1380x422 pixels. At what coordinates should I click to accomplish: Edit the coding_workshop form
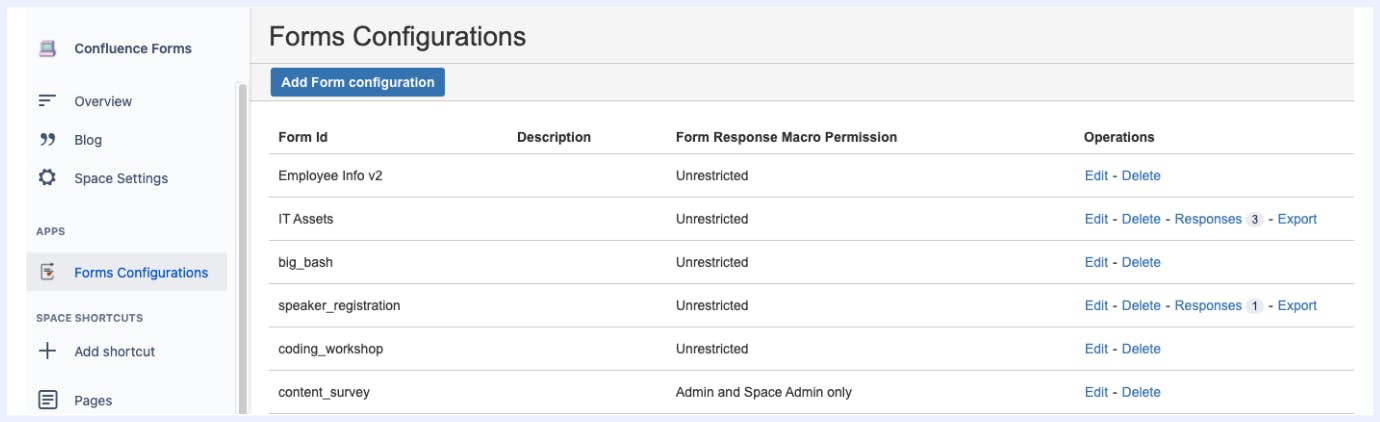[x=1096, y=349]
